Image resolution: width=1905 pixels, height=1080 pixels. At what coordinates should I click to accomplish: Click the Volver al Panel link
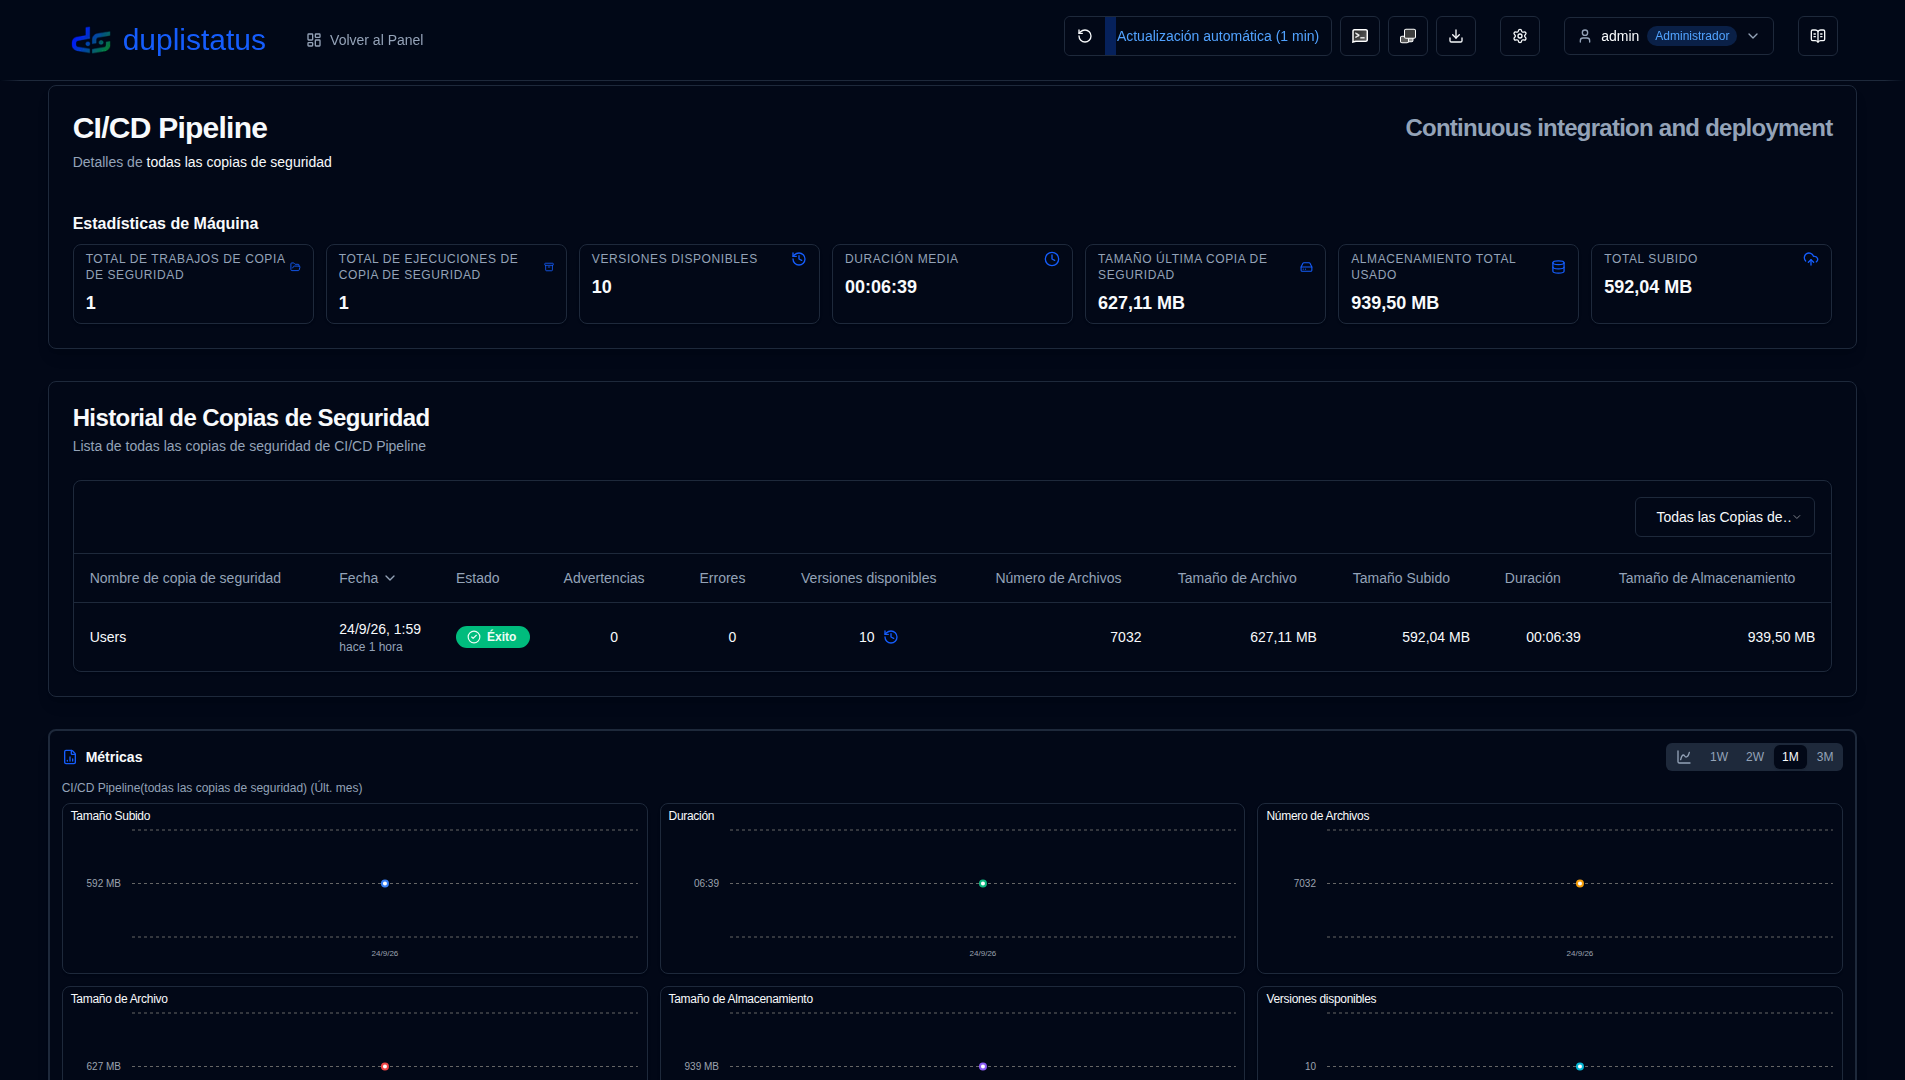(365, 40)
